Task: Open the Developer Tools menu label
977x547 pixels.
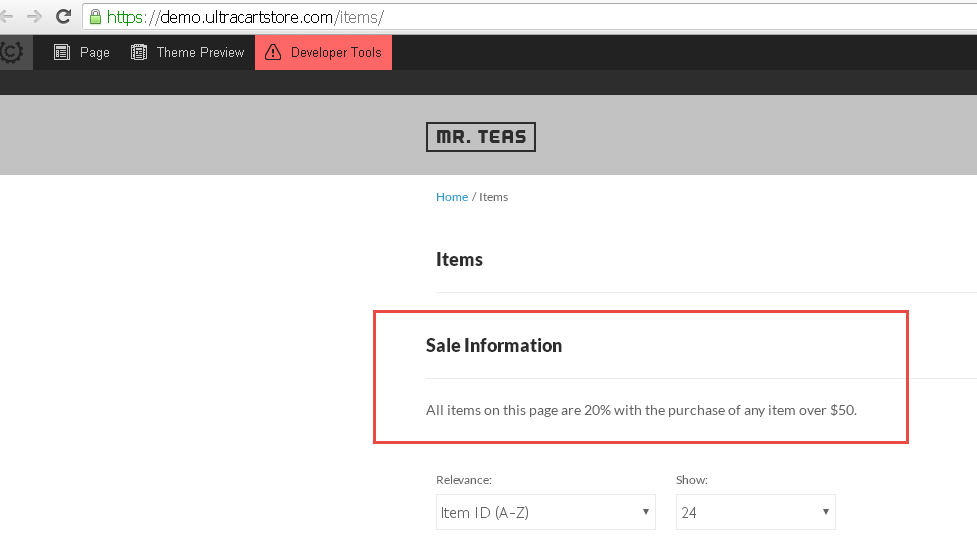Action: [336, 52]
